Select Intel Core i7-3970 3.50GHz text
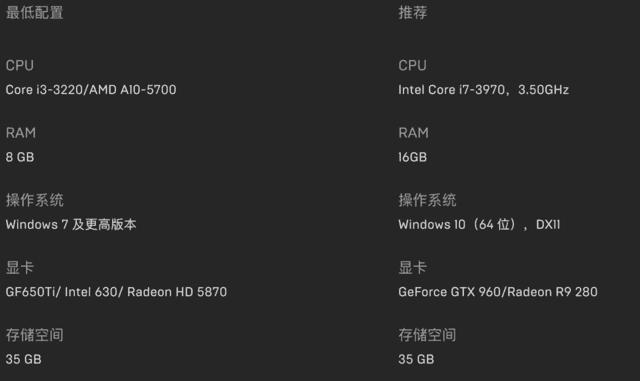The height and width of the screenshot is (381, 640). 484,89
